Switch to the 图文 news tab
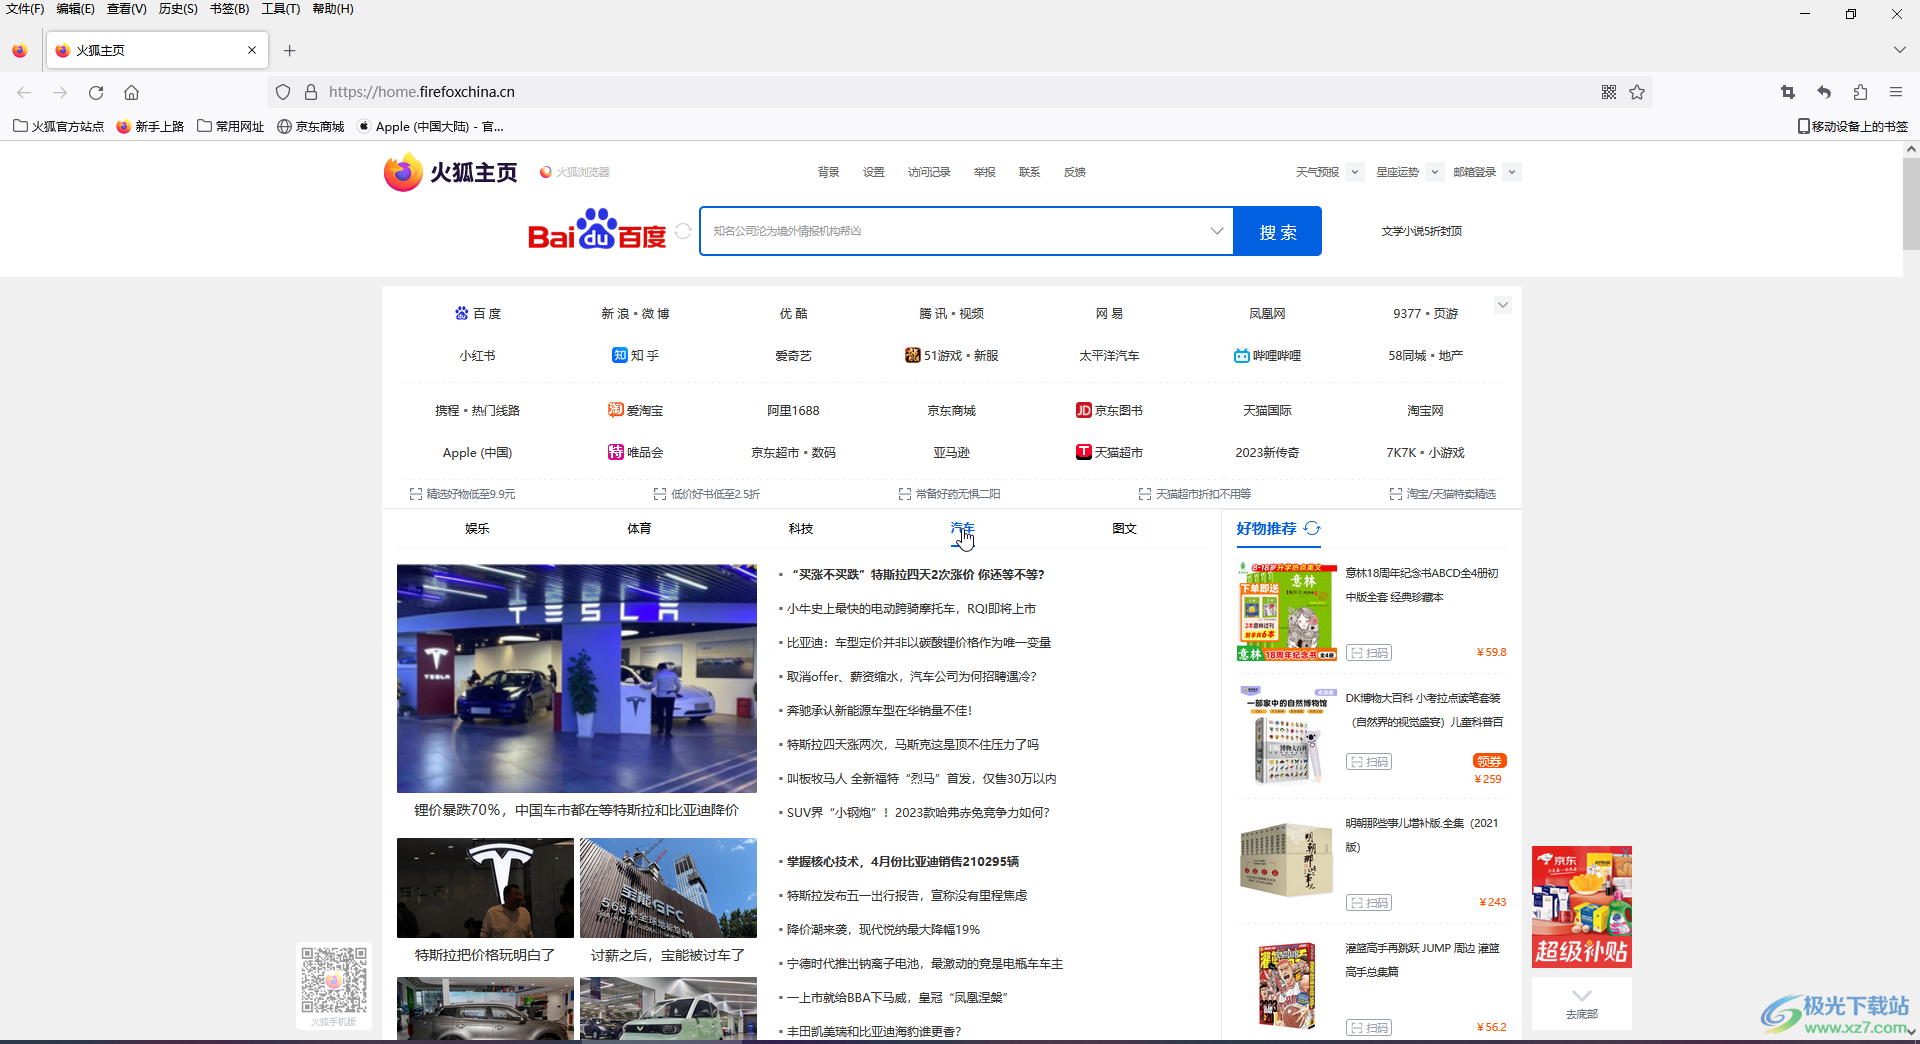Screen dimensions: 1920x1044 coord(1125,528)
